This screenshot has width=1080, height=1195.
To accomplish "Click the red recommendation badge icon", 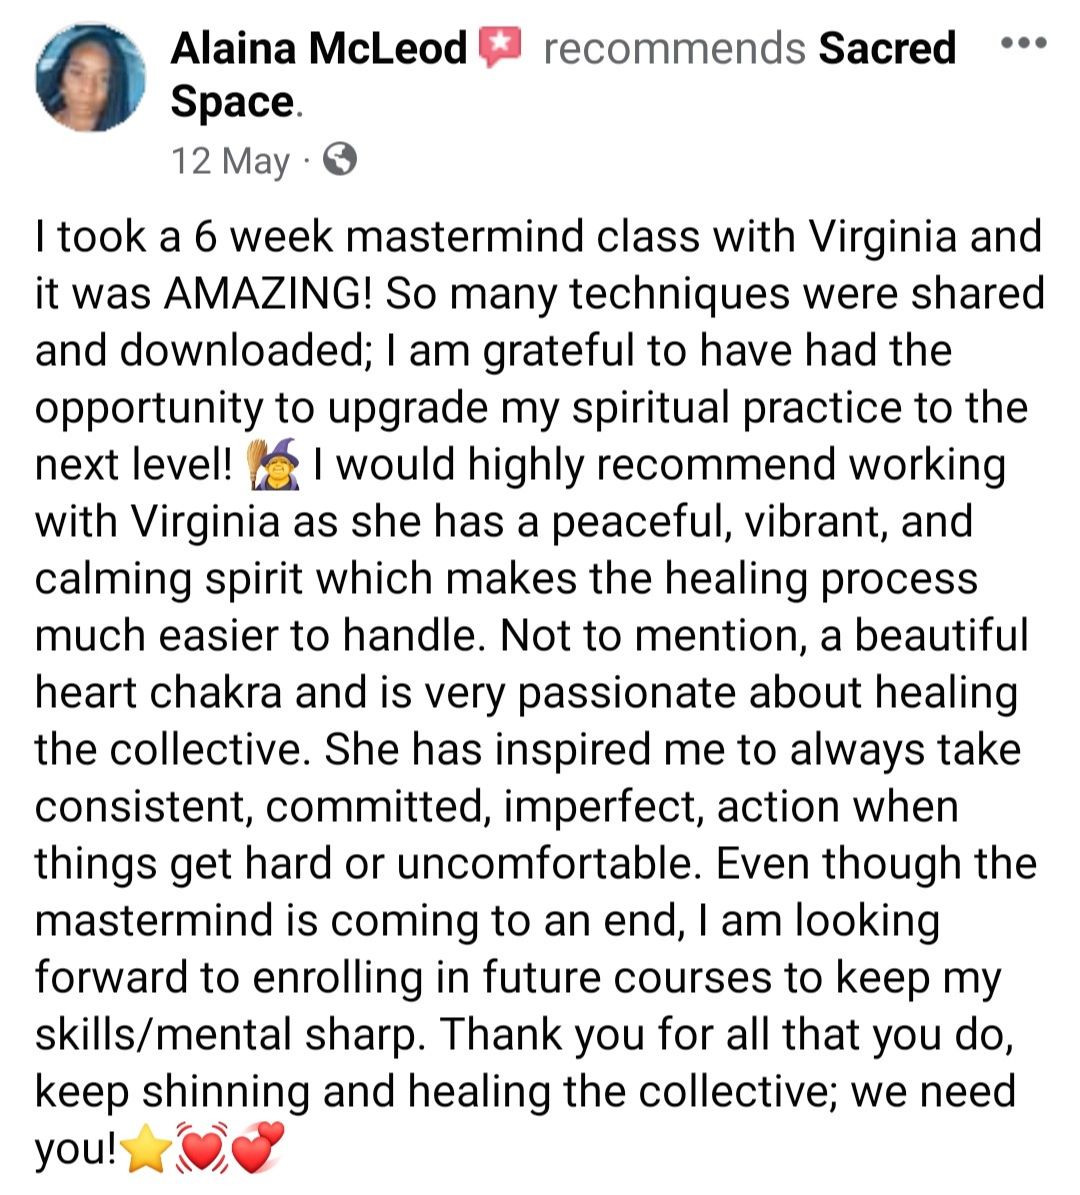I will (501, 48).
